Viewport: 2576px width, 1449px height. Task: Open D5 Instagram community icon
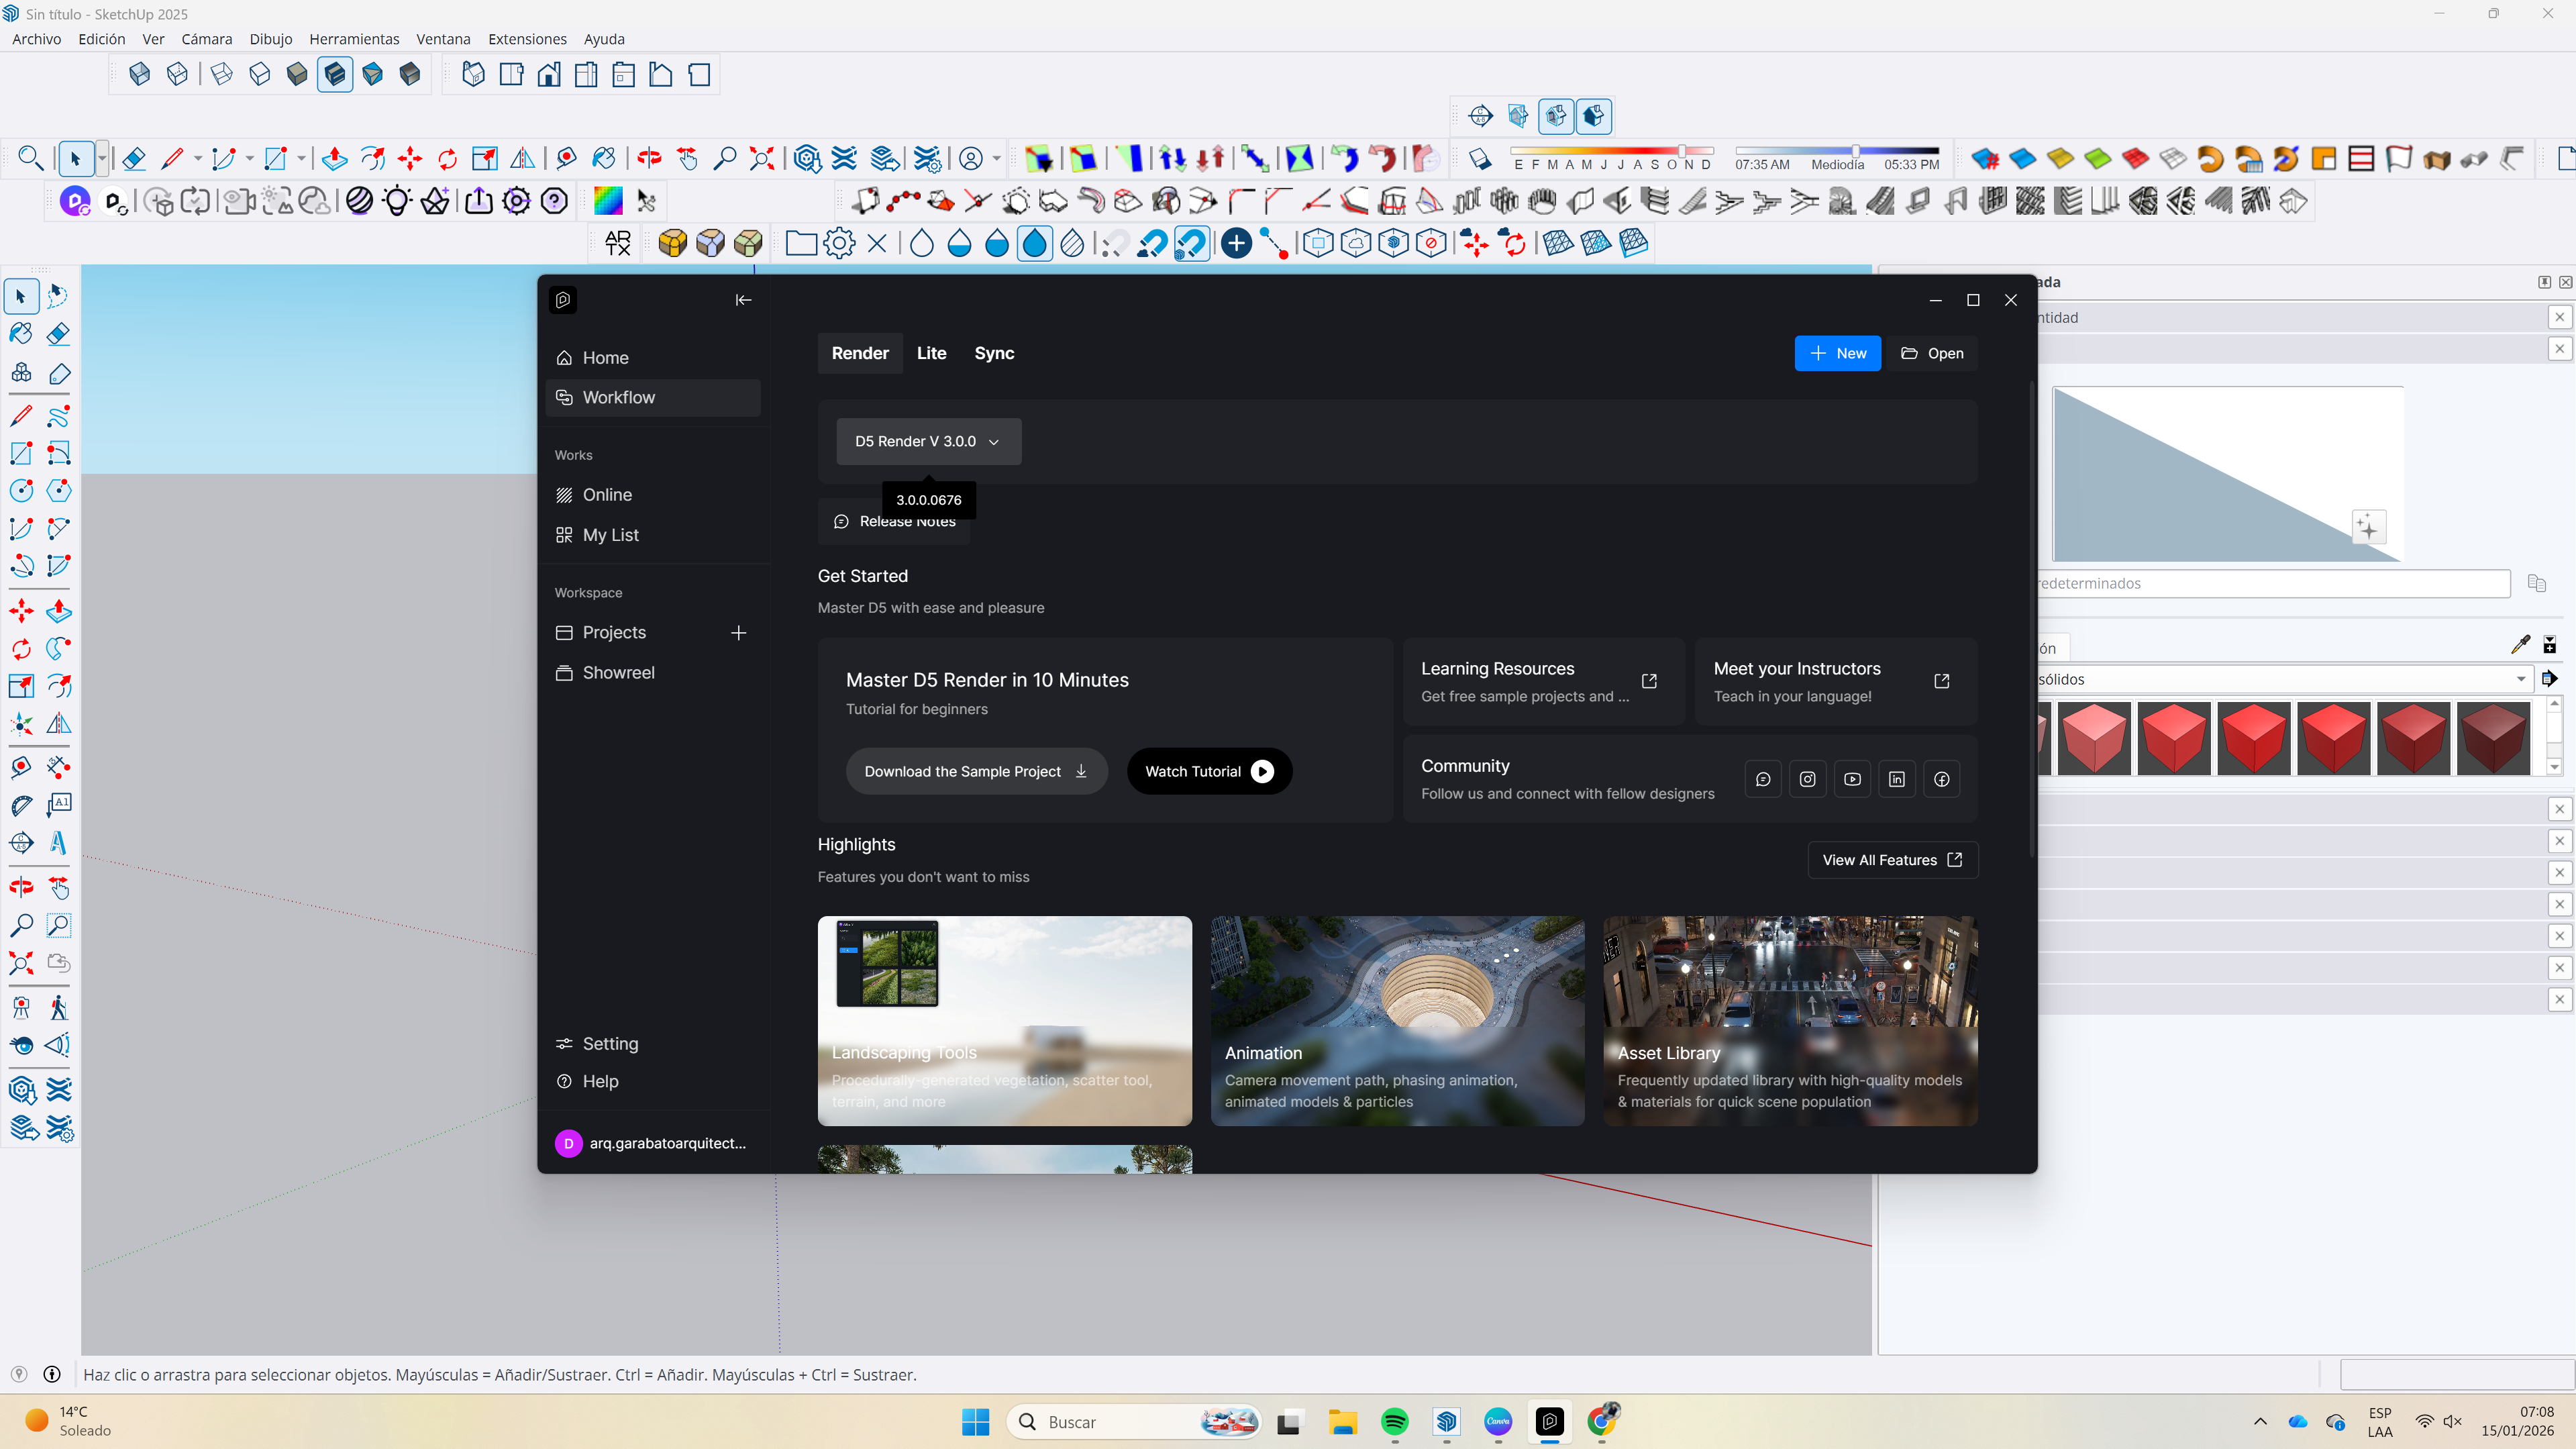[1807, 779]
